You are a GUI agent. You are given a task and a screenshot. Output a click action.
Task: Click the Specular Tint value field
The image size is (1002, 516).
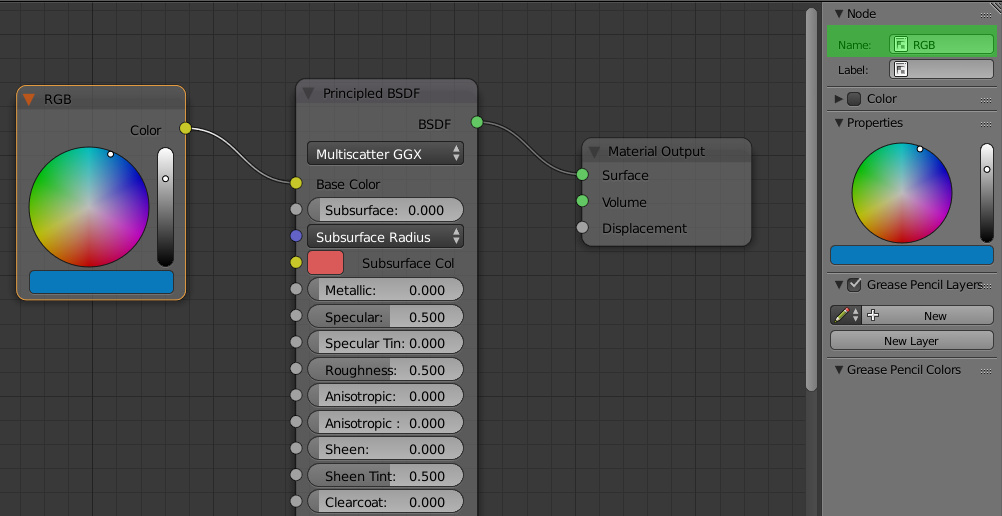pyautogui.click(x=385, y=343)
